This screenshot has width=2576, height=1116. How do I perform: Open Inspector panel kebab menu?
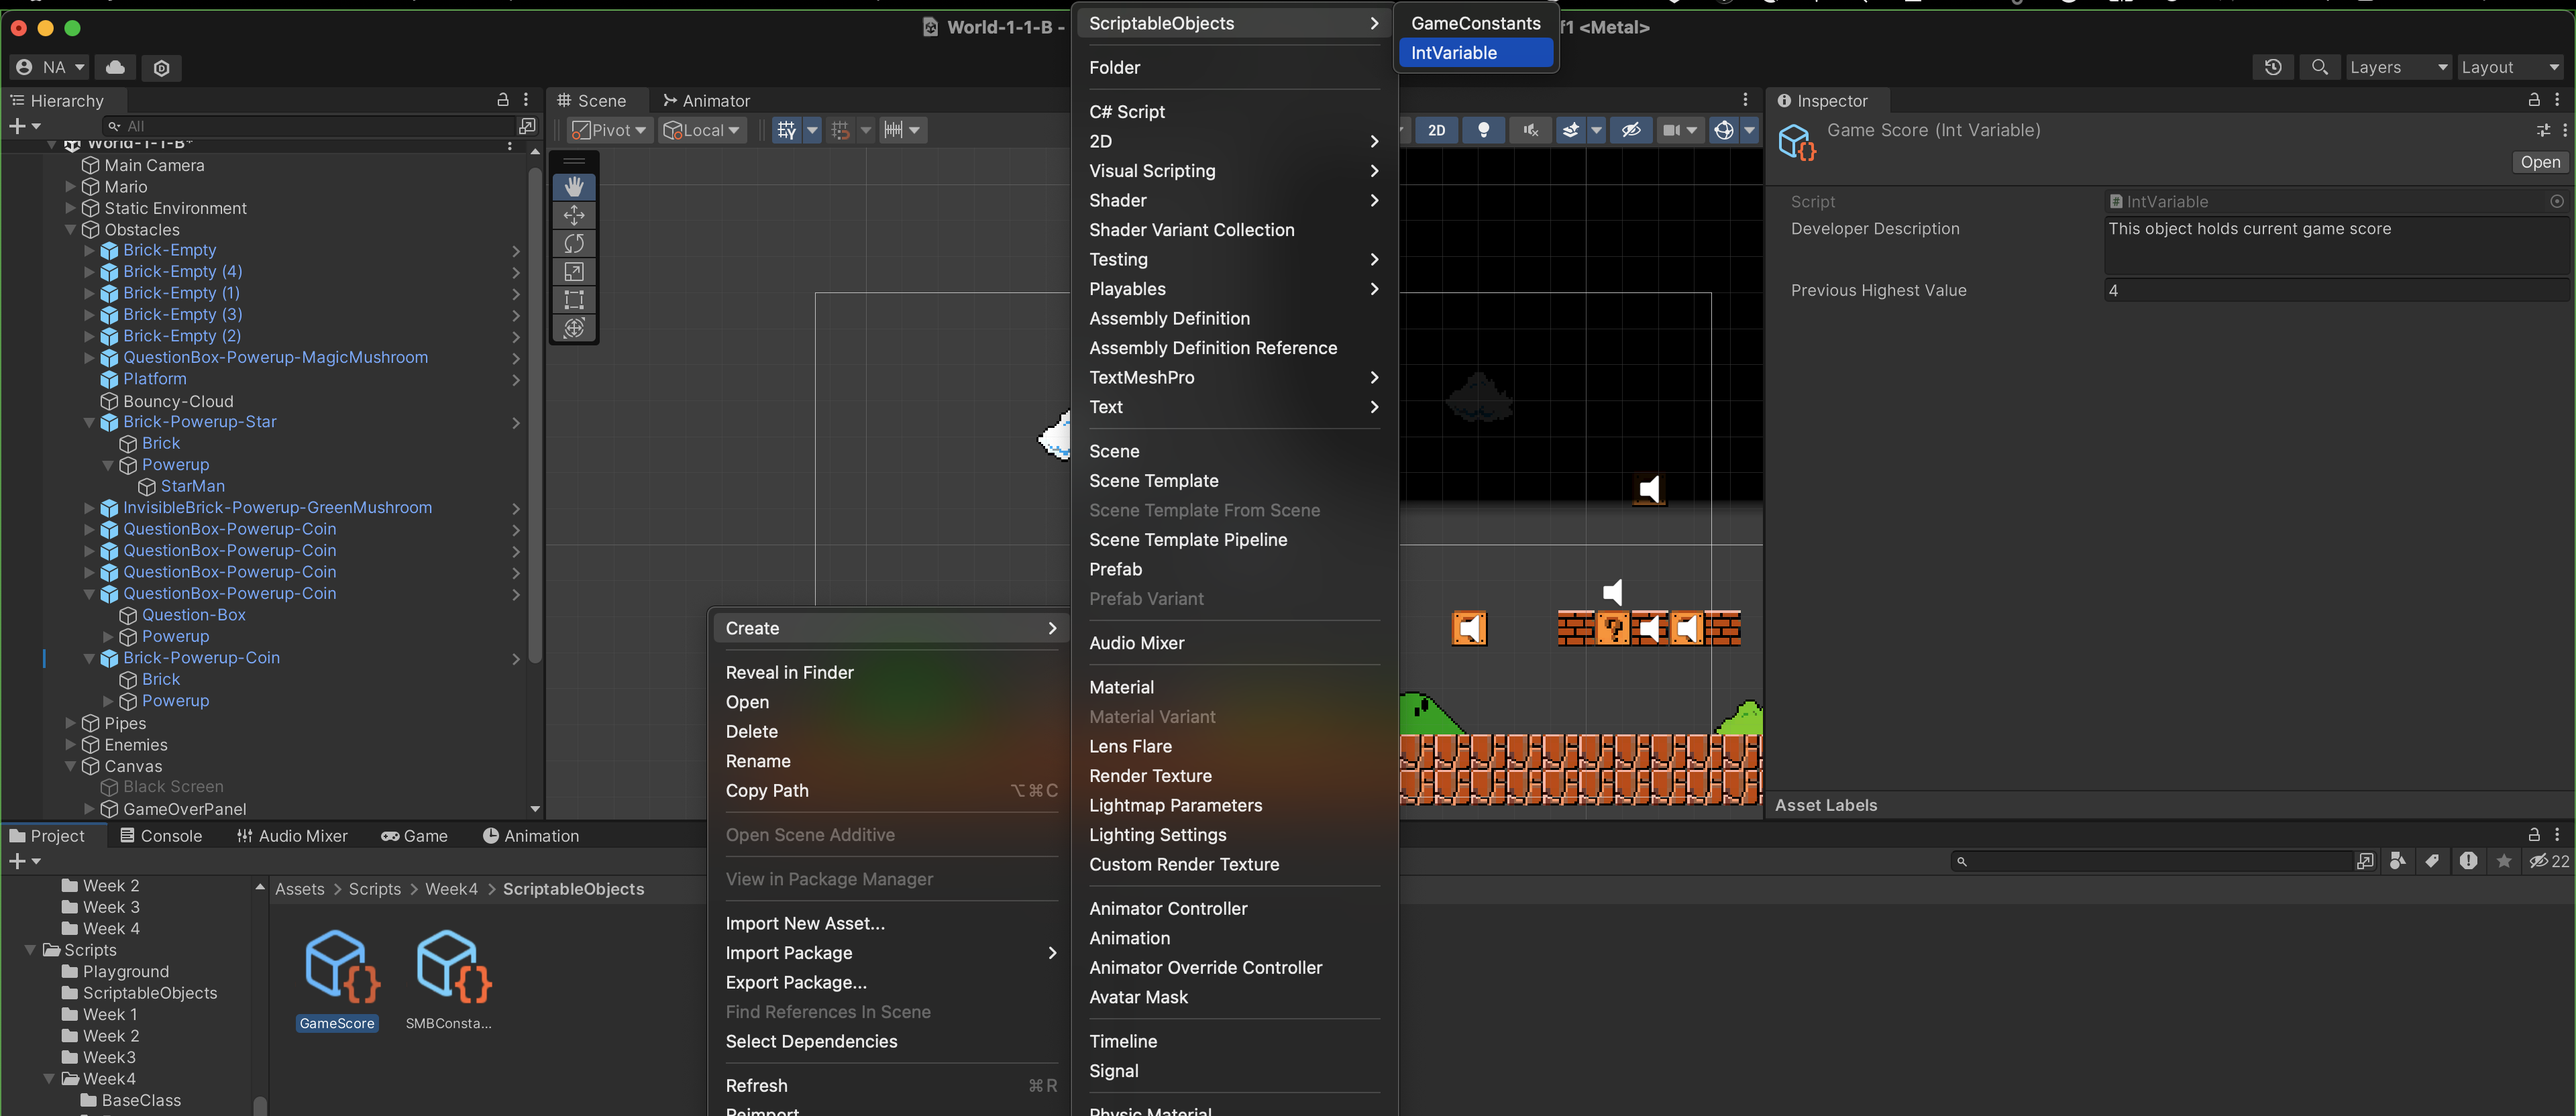coord(2557,100)
